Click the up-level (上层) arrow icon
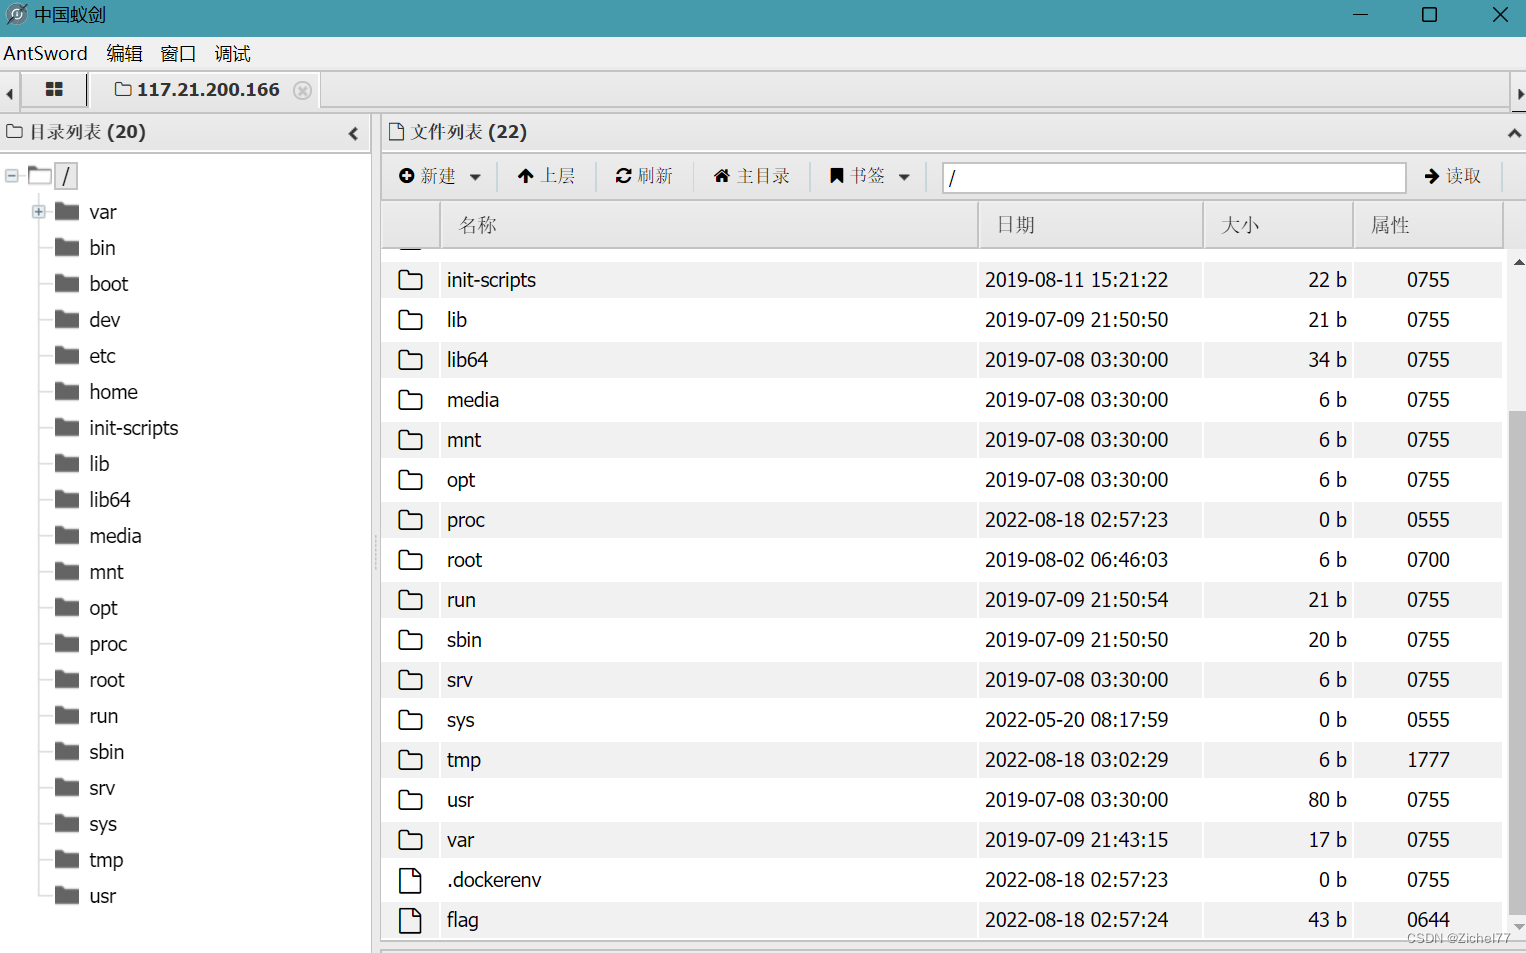Image resolution: width=1526 pixels, height=953 pixels. pos(528,176)
